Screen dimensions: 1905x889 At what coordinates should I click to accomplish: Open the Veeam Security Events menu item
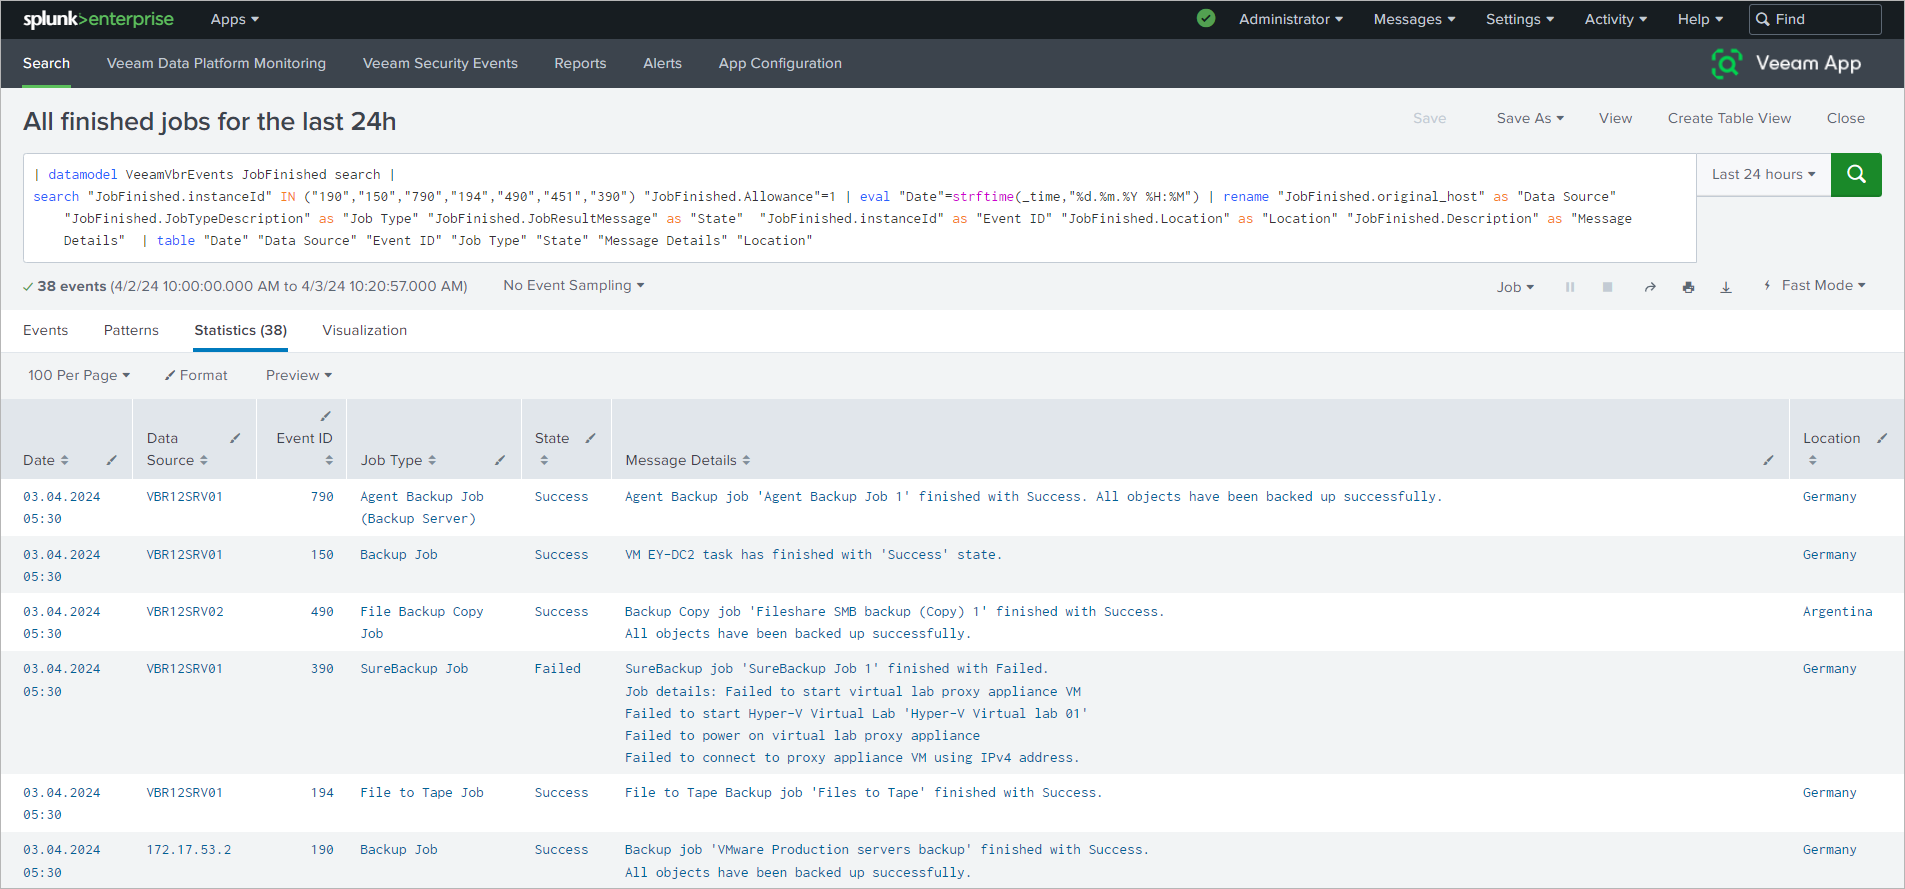pos(440,63)
